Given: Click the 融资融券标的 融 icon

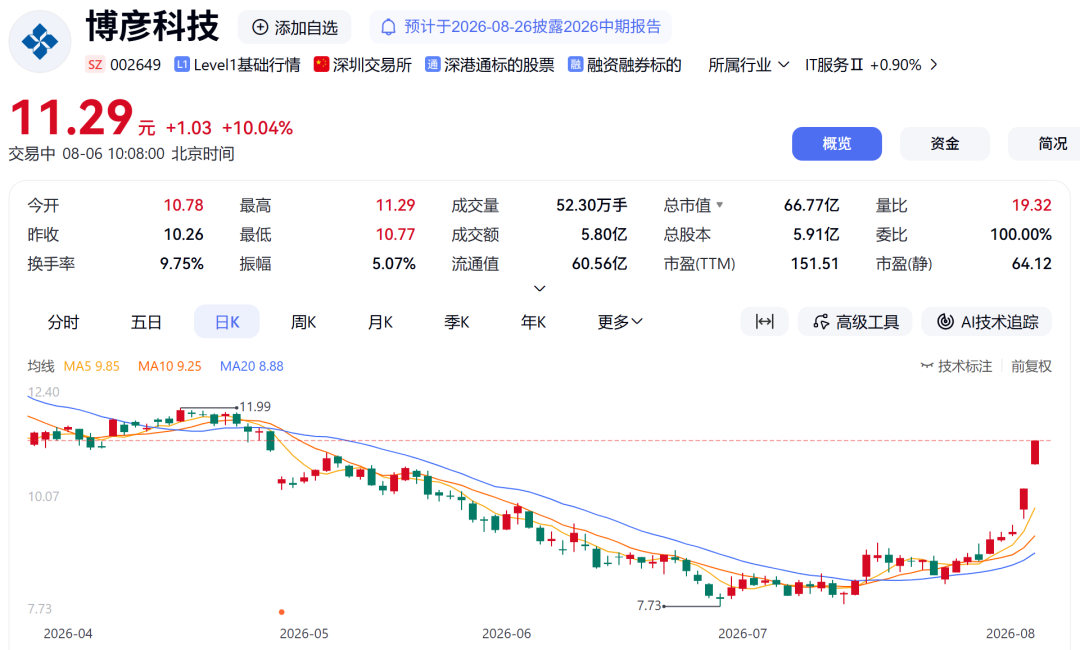Looking at the screenshot, I should (x=575, y=65).
